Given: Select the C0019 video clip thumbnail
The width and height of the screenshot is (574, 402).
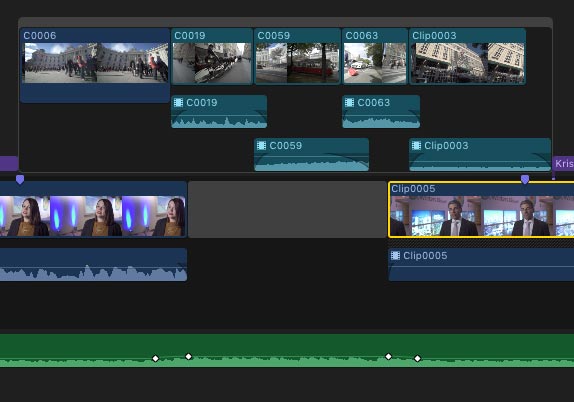Looking at the screenshot, I should click(212, 63).
